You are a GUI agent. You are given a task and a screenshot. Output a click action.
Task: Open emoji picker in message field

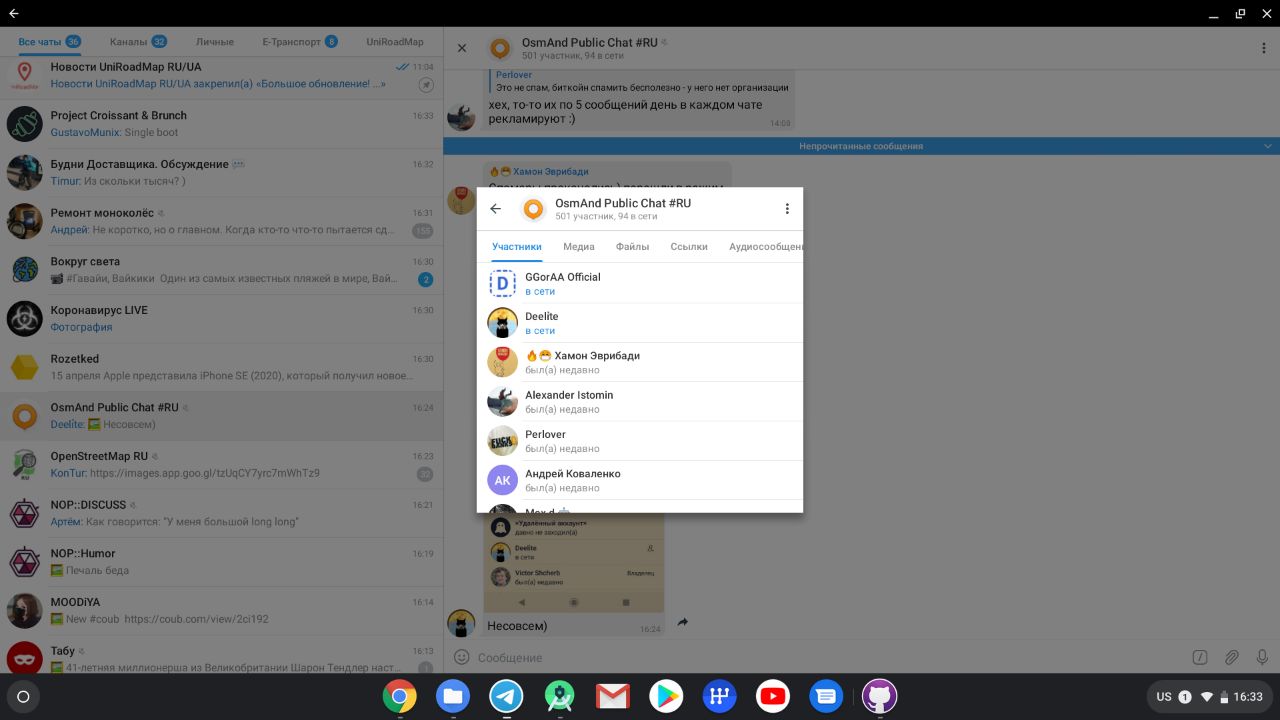coord(461,657)
